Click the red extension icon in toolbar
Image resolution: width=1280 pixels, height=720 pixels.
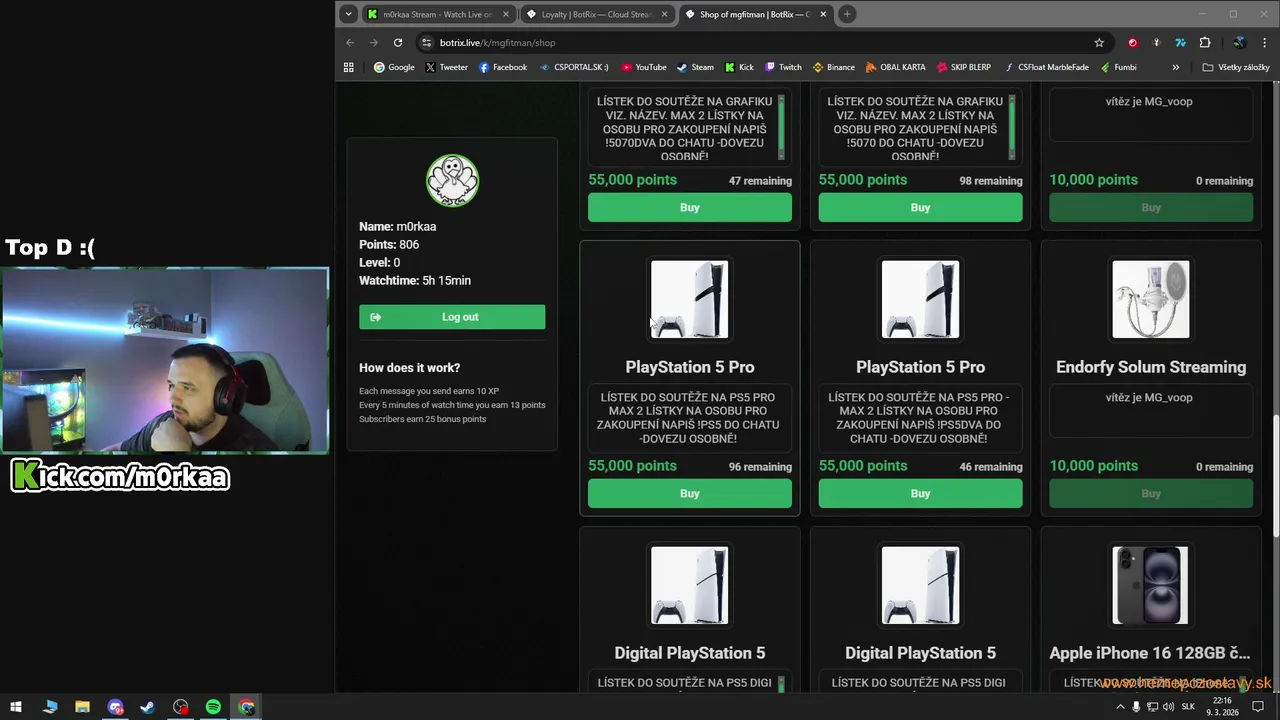[1133, 43]
